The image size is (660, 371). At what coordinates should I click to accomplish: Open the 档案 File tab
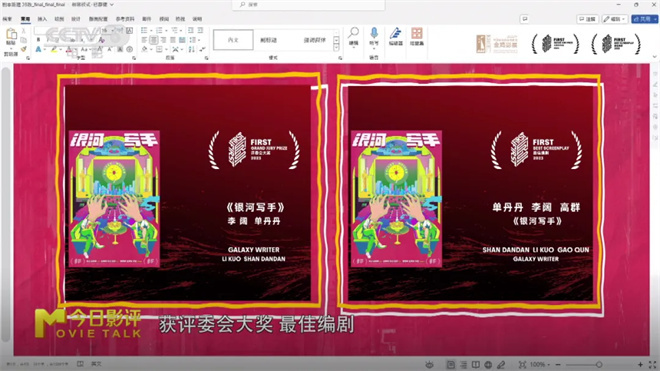point(7,19)
